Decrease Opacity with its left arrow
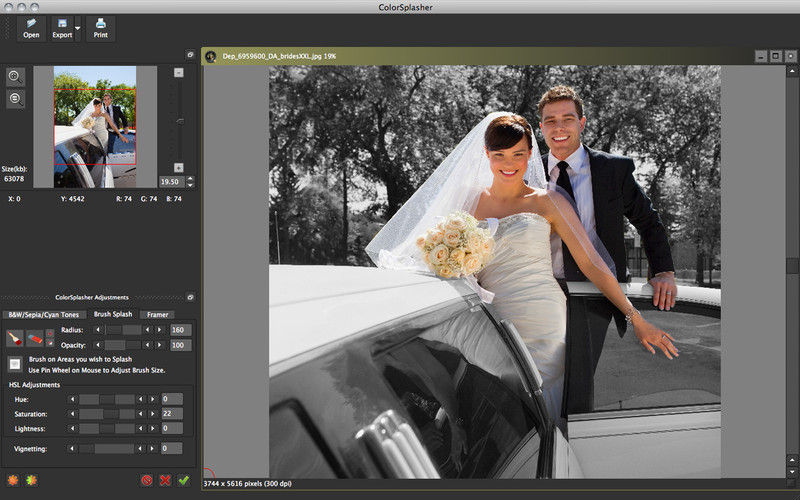 [x=98, y=345]
